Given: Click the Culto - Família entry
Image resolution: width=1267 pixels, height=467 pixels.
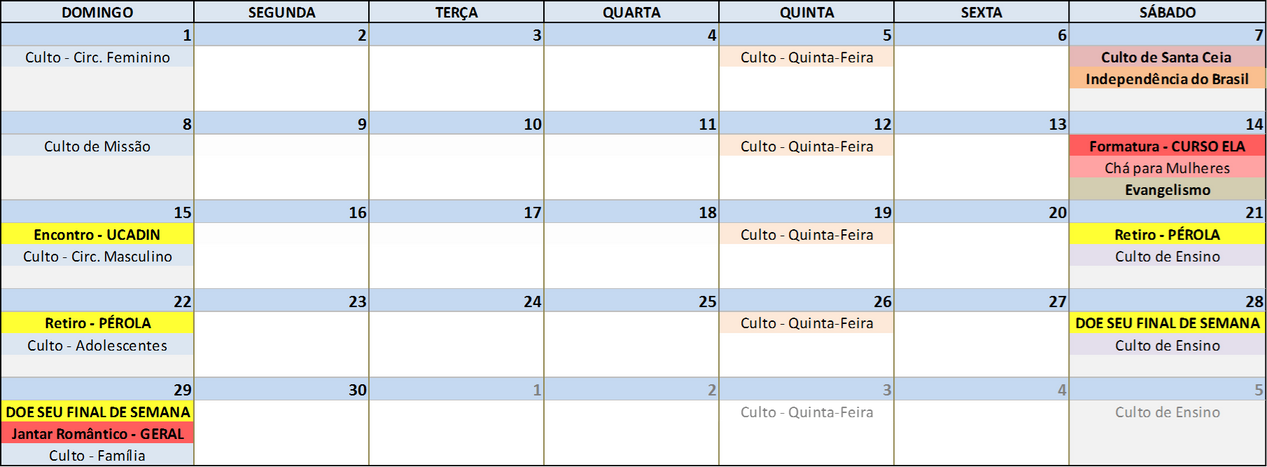Looking at the screenshot, I should [97, 455].
